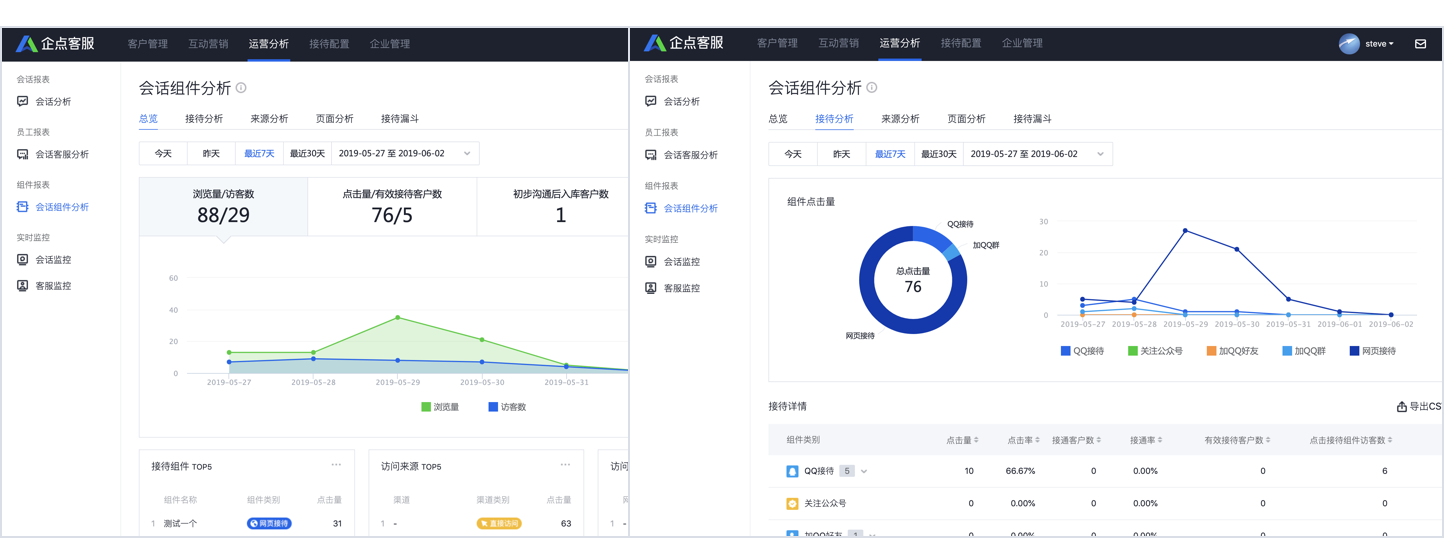Select 会话组件分析 in the right window sidebar
Screen dimensions: 1444x538
(681, 209)
